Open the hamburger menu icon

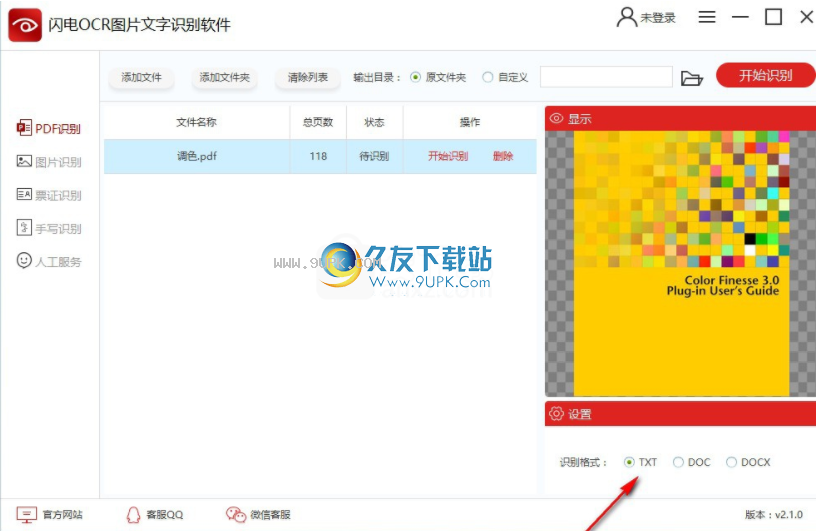pyautogui.click(x=707, y=17)
